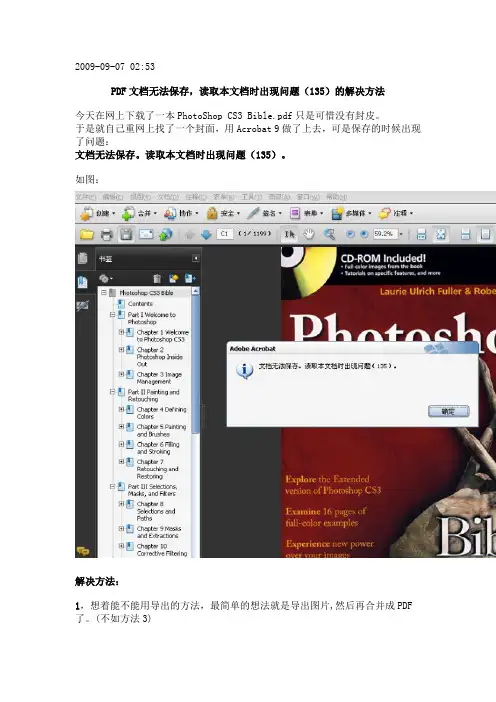Click the Open file folder icon
The height and width of the screenshot is (702, 496).
[x=86, y=234]
